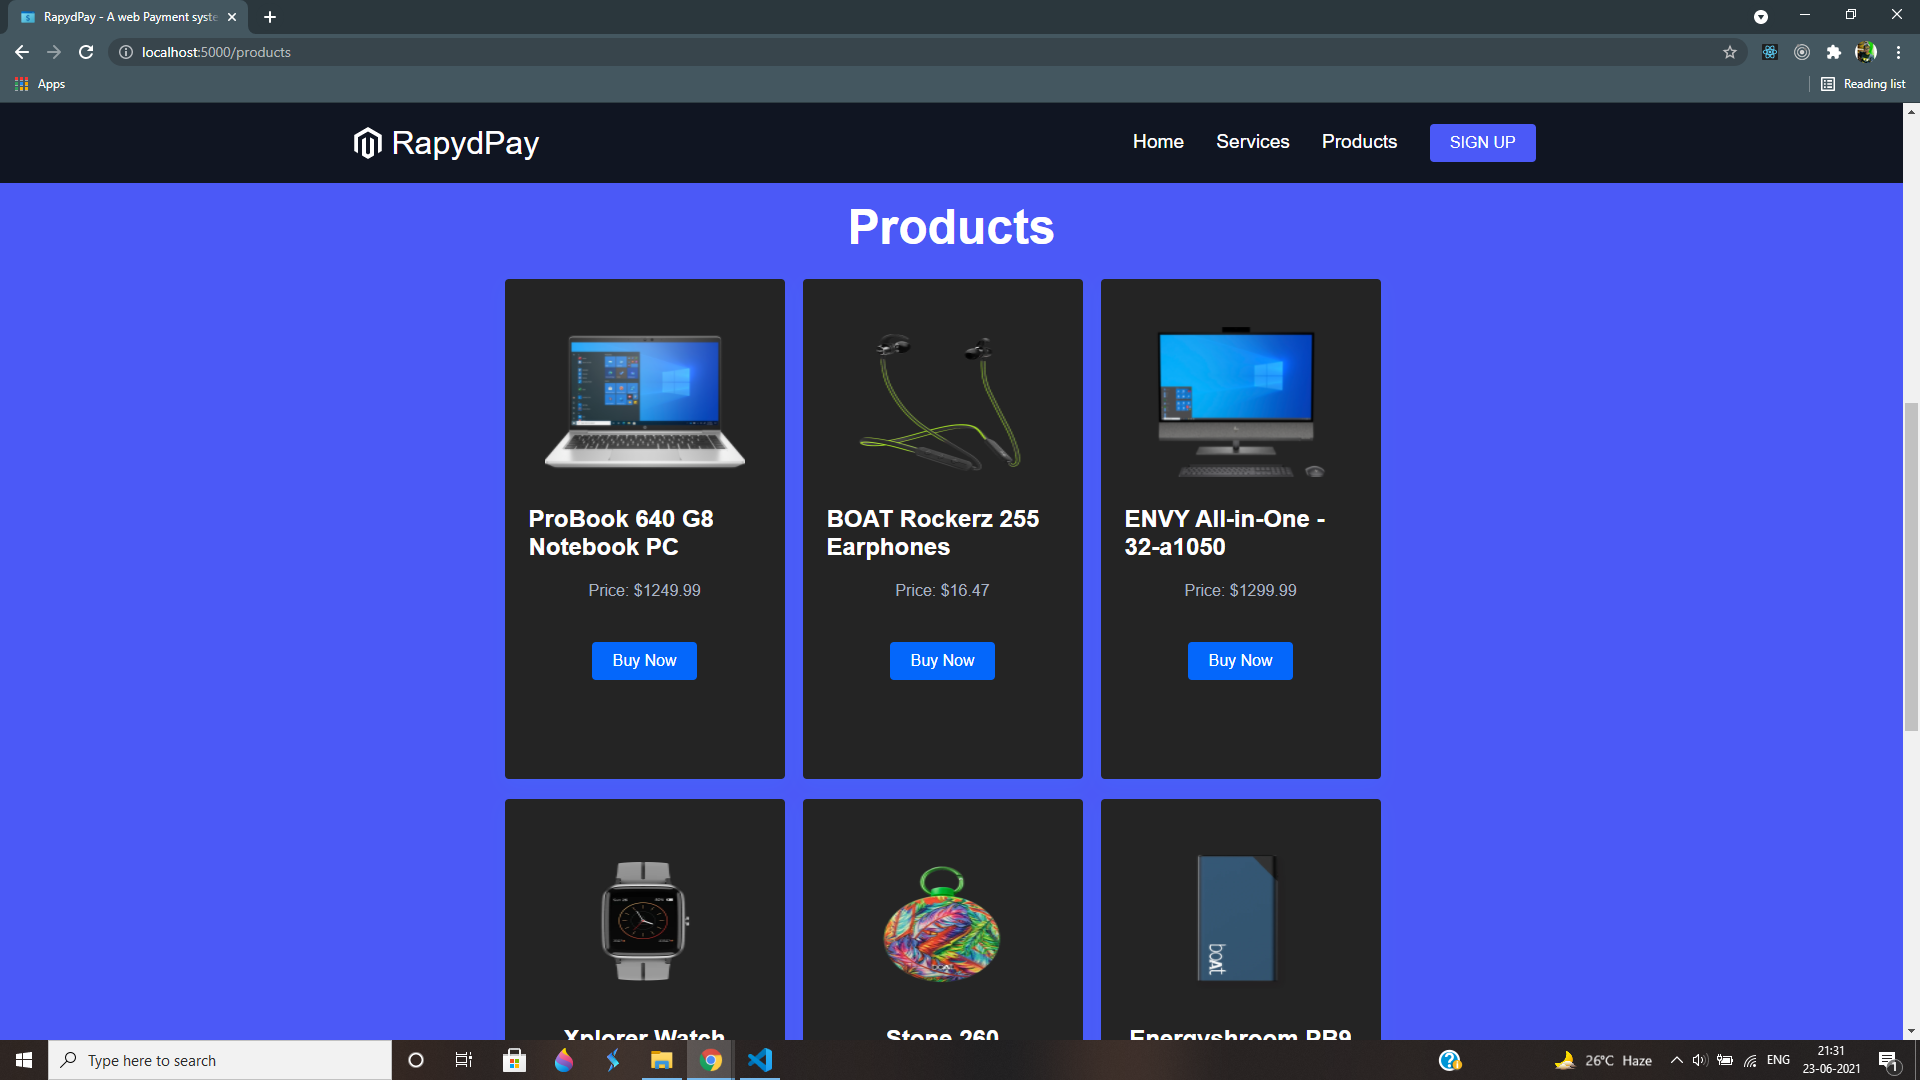1920x1080 pixels.
Task: Open Visual Studio Code from taskbar
Action: (x=760, y=1060)
